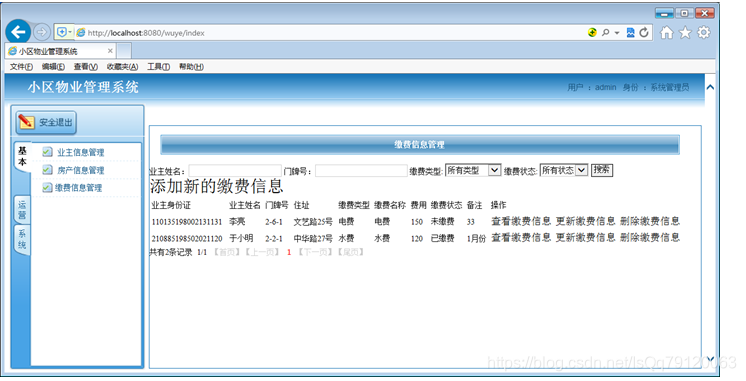Click the 已缴费 status cell
The height and width of the screenshot is (381, 746).
point(442,238)
